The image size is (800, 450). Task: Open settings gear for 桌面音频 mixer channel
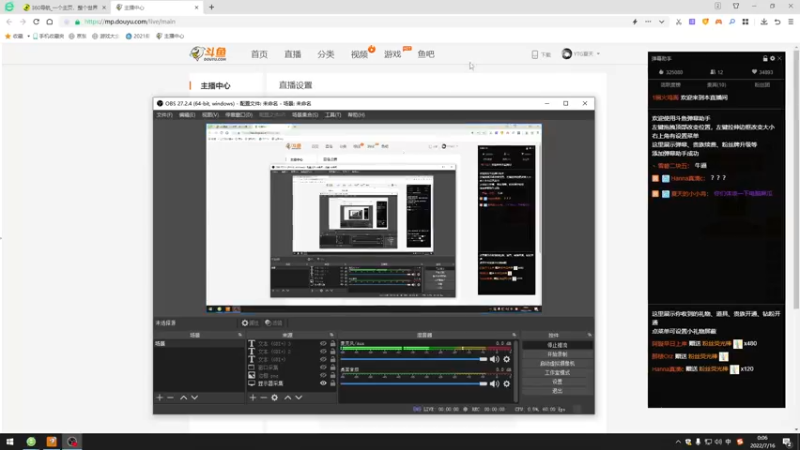[x=507, y=384]
